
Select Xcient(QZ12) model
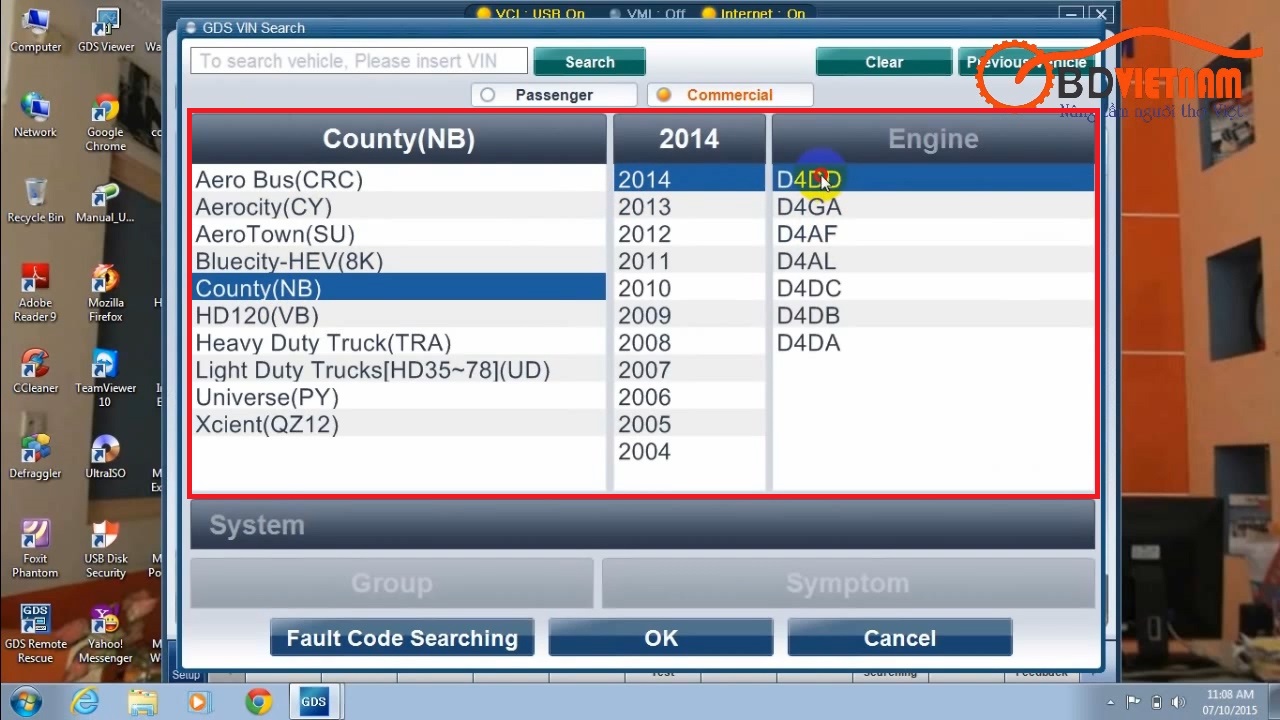[x=399, y=424]
